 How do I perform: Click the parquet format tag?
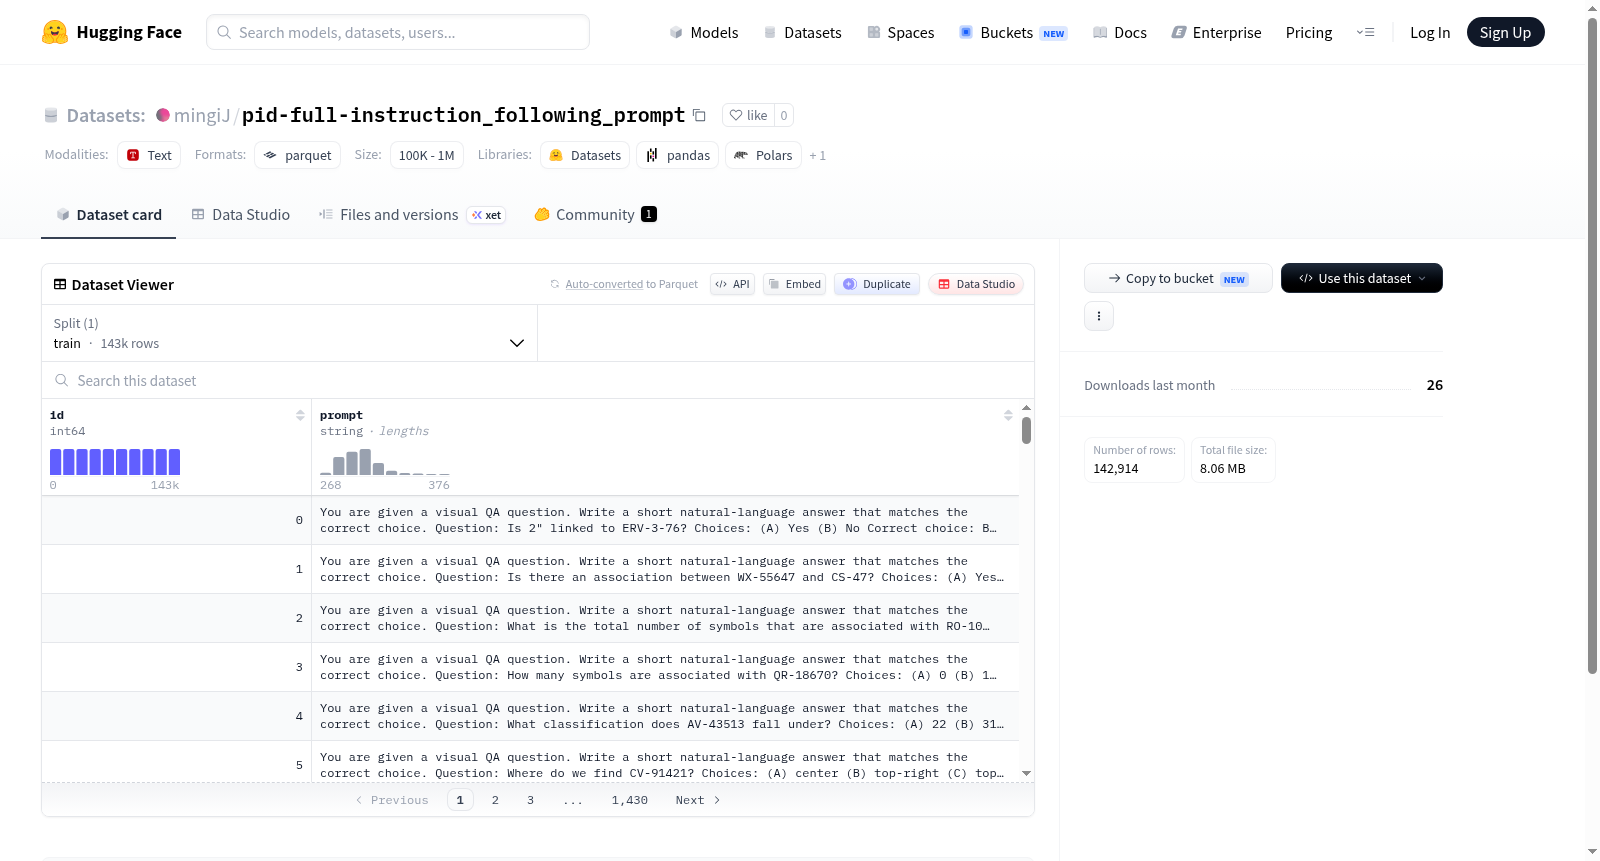[x=298, y=155]
